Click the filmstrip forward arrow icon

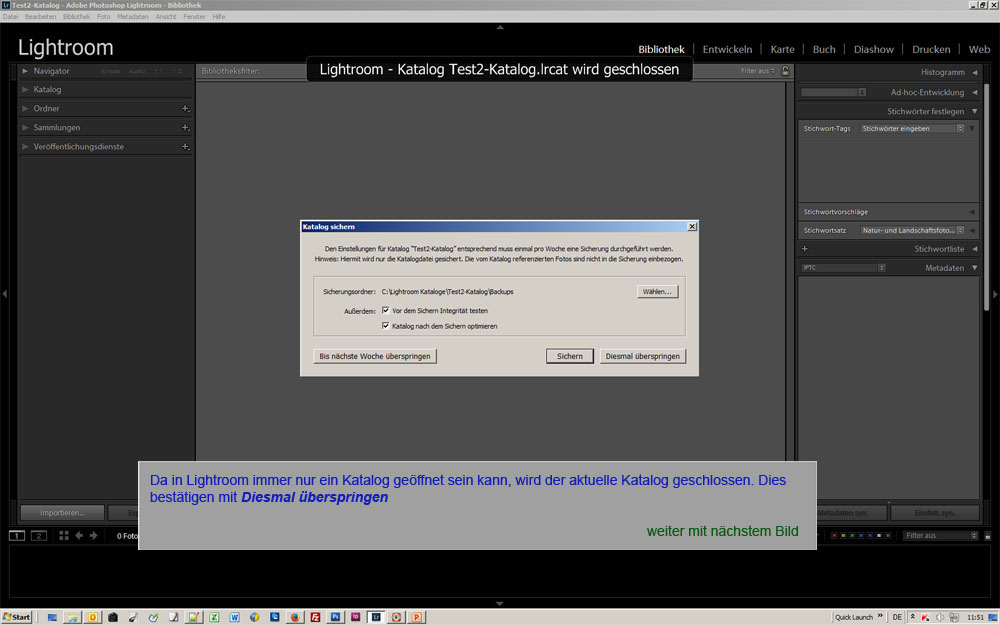click(x=94, y=536)
